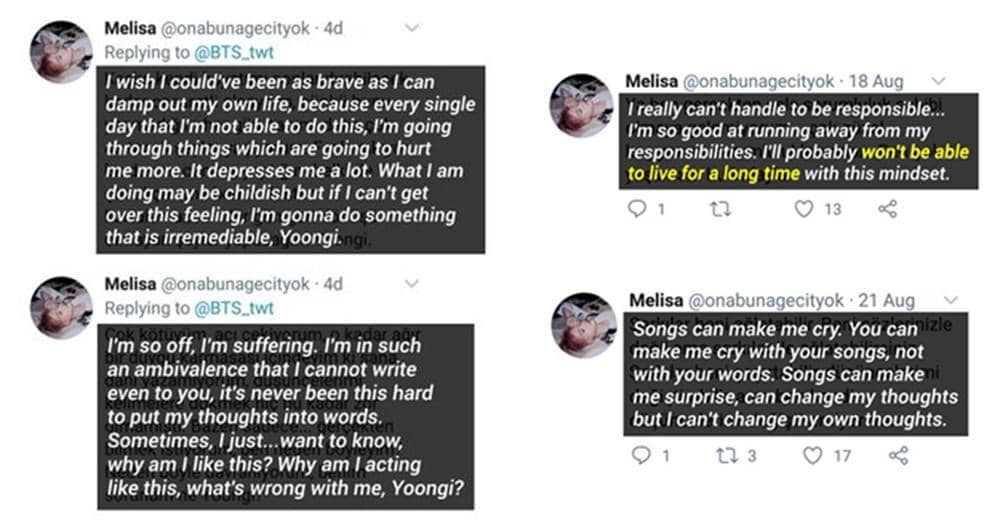Reply to the 18 Aug tweet

[638, 209]
